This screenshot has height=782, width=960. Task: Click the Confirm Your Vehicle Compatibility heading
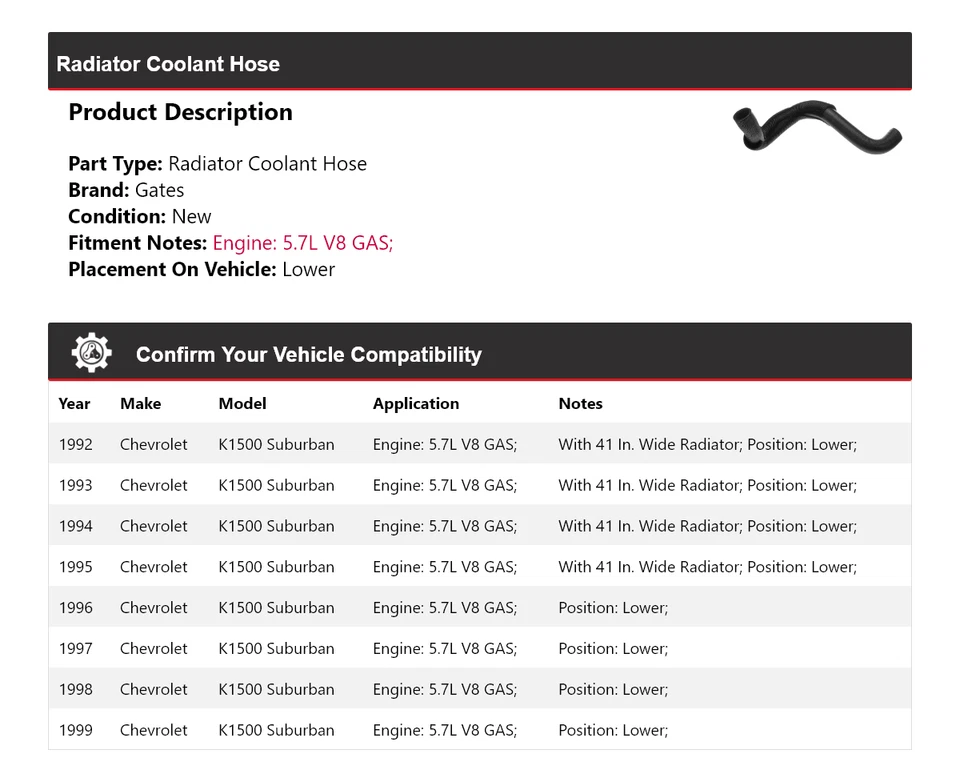click(x=309, y=355)
